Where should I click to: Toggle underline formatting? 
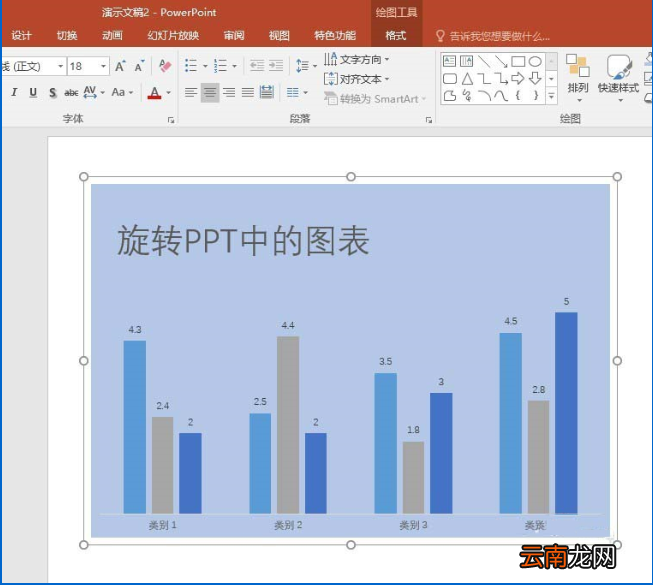33,92
